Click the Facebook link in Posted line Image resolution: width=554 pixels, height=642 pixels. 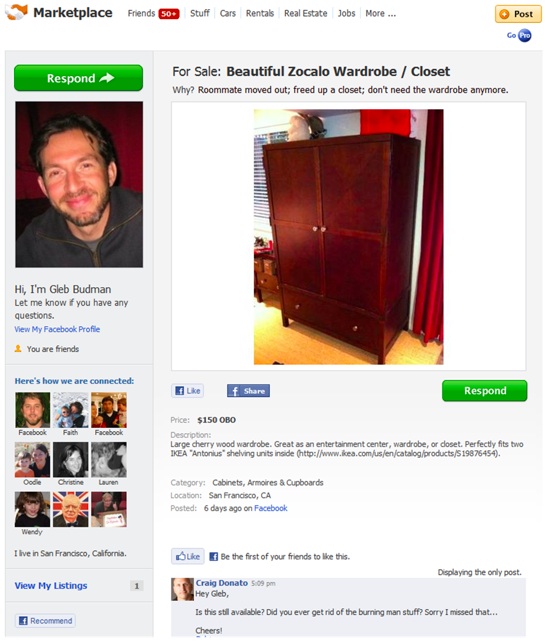pos(271,508)
